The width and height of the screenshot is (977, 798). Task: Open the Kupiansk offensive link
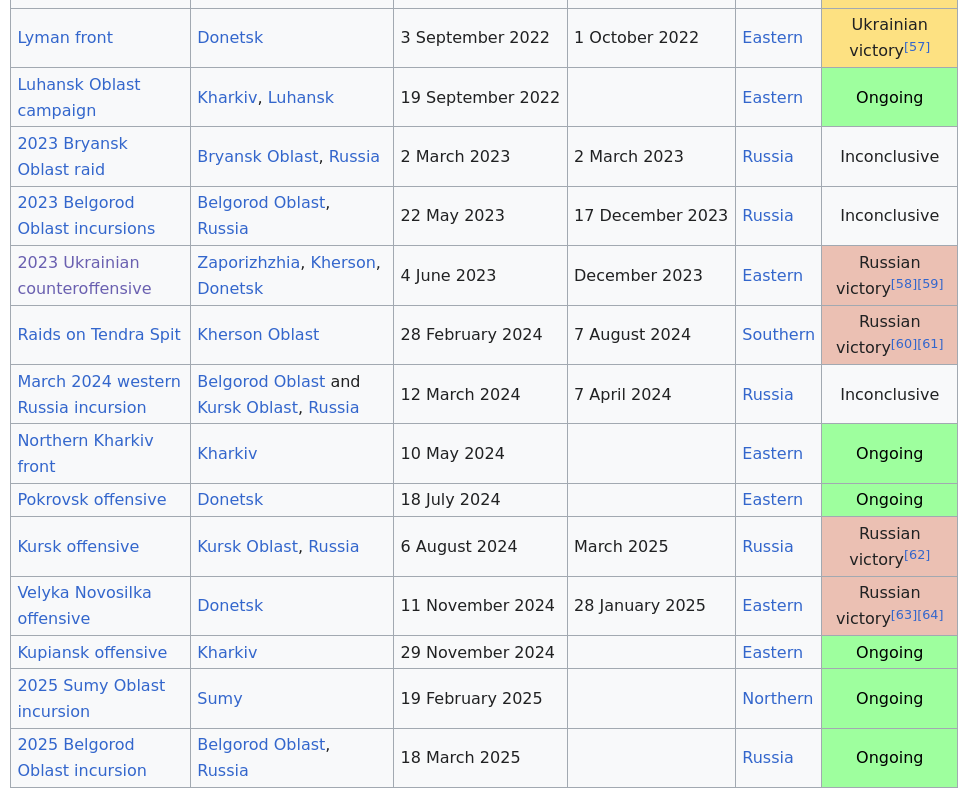(x=92, y=653)
